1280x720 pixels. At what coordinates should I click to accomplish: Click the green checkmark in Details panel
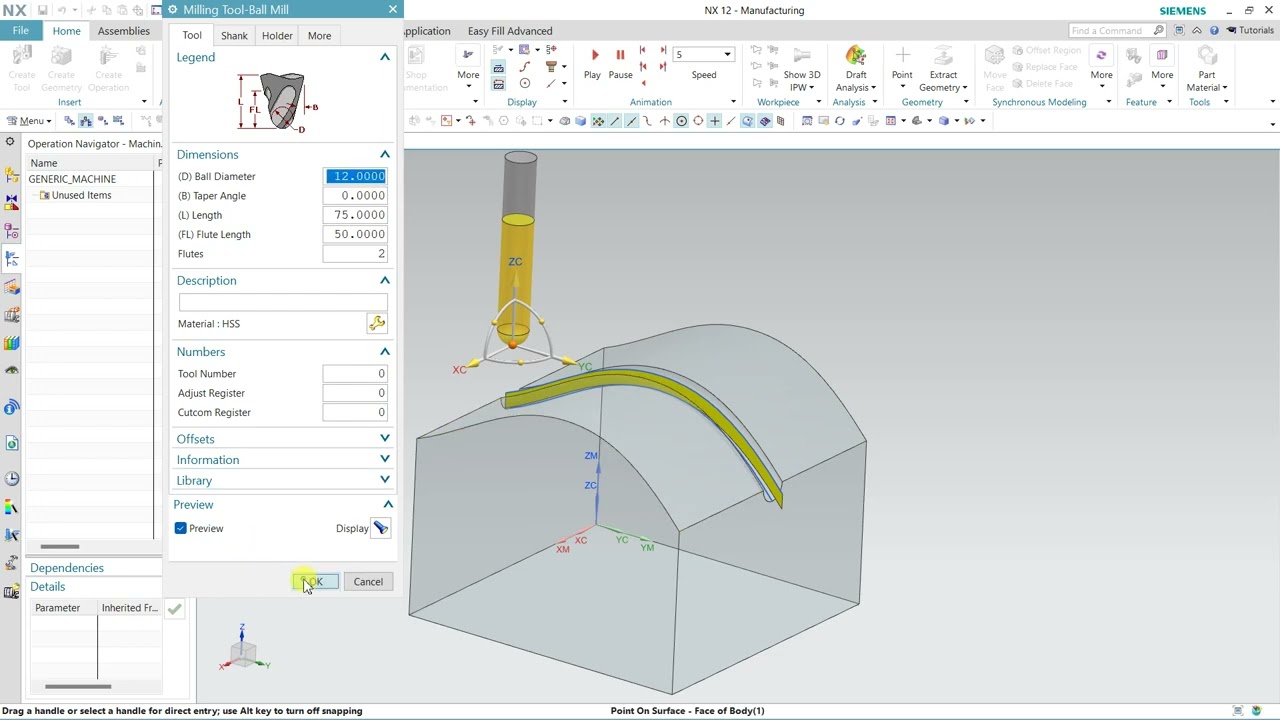pyautogui.click(x=174, y=608)
